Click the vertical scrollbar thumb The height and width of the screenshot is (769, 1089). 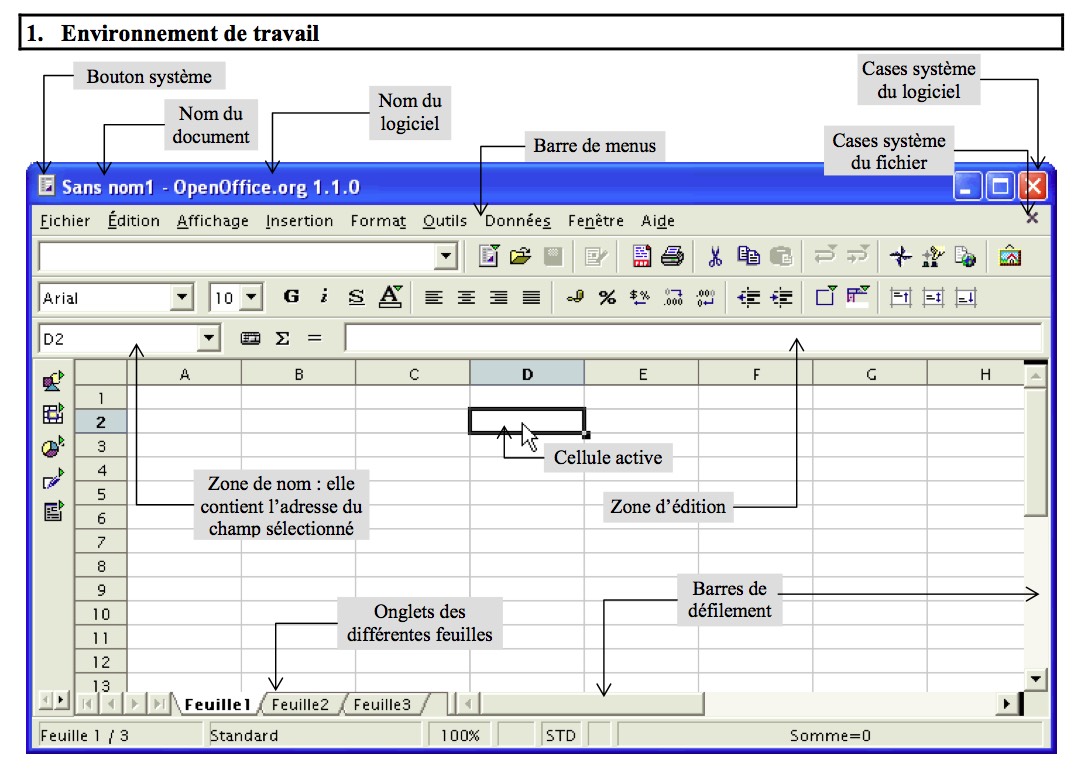(1036, 452)
